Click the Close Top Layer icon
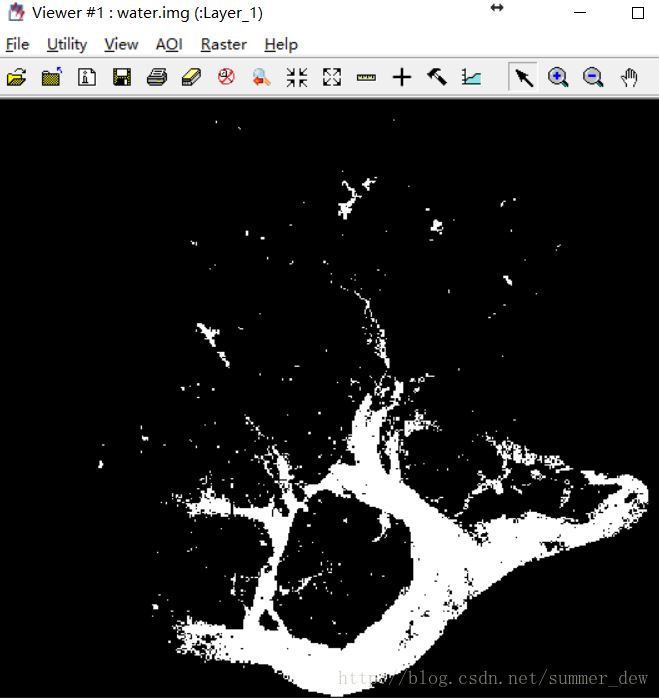The image size is (659, 698). [x=52, y=77]
